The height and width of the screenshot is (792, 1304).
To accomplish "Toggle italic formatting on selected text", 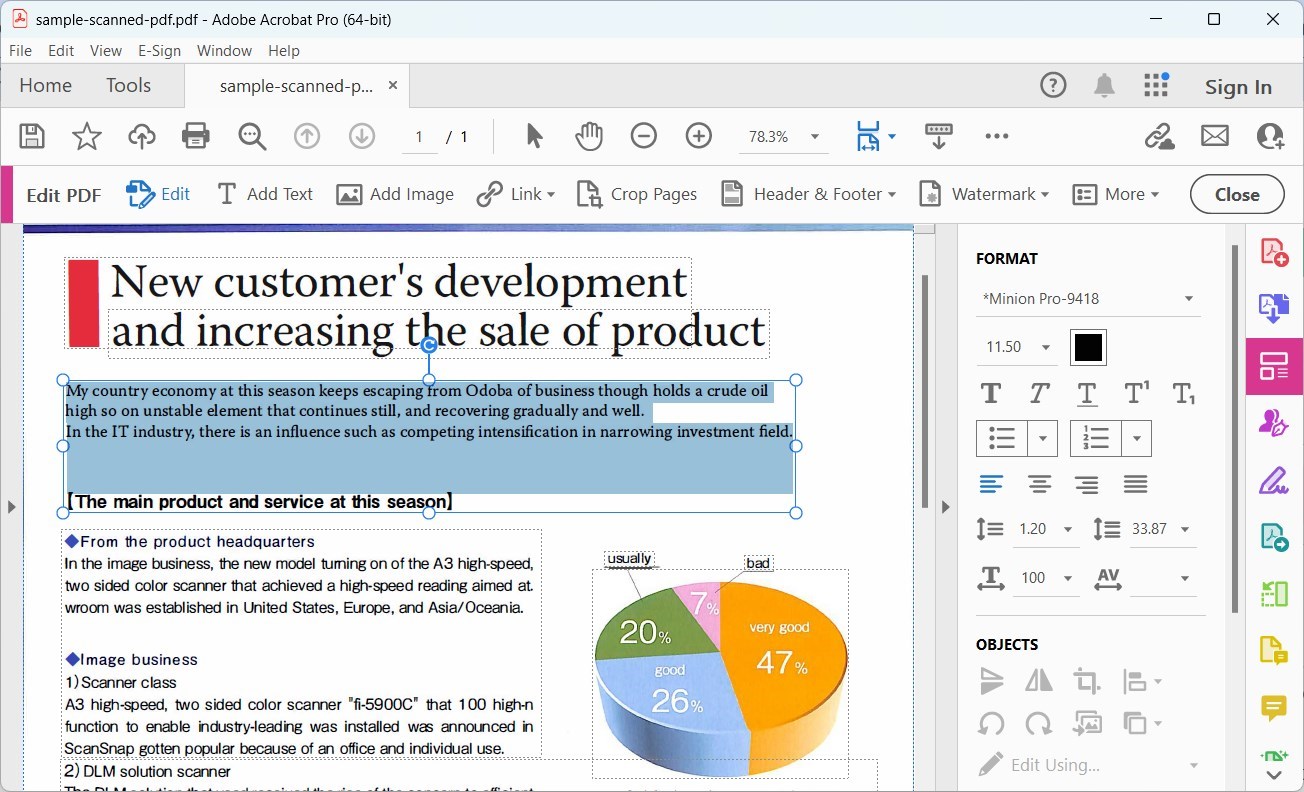I will [1038, 393].
